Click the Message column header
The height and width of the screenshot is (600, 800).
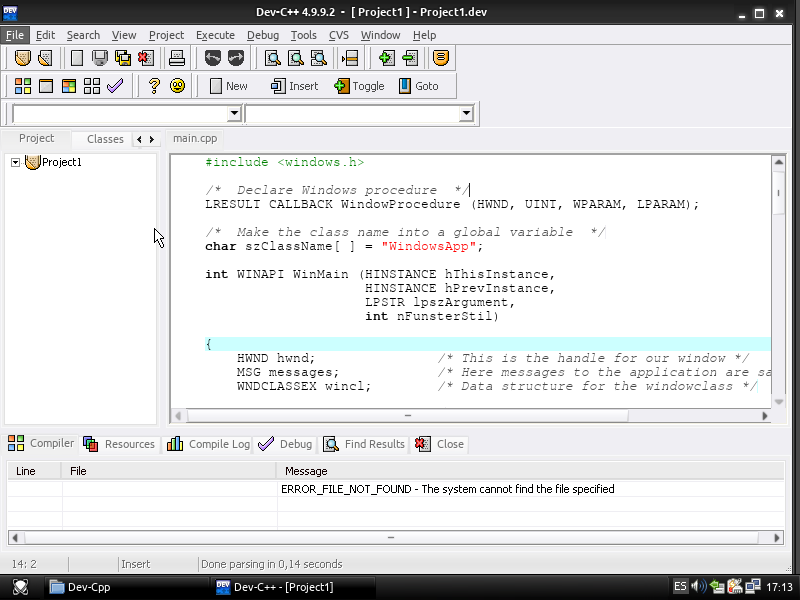(530, 471)
